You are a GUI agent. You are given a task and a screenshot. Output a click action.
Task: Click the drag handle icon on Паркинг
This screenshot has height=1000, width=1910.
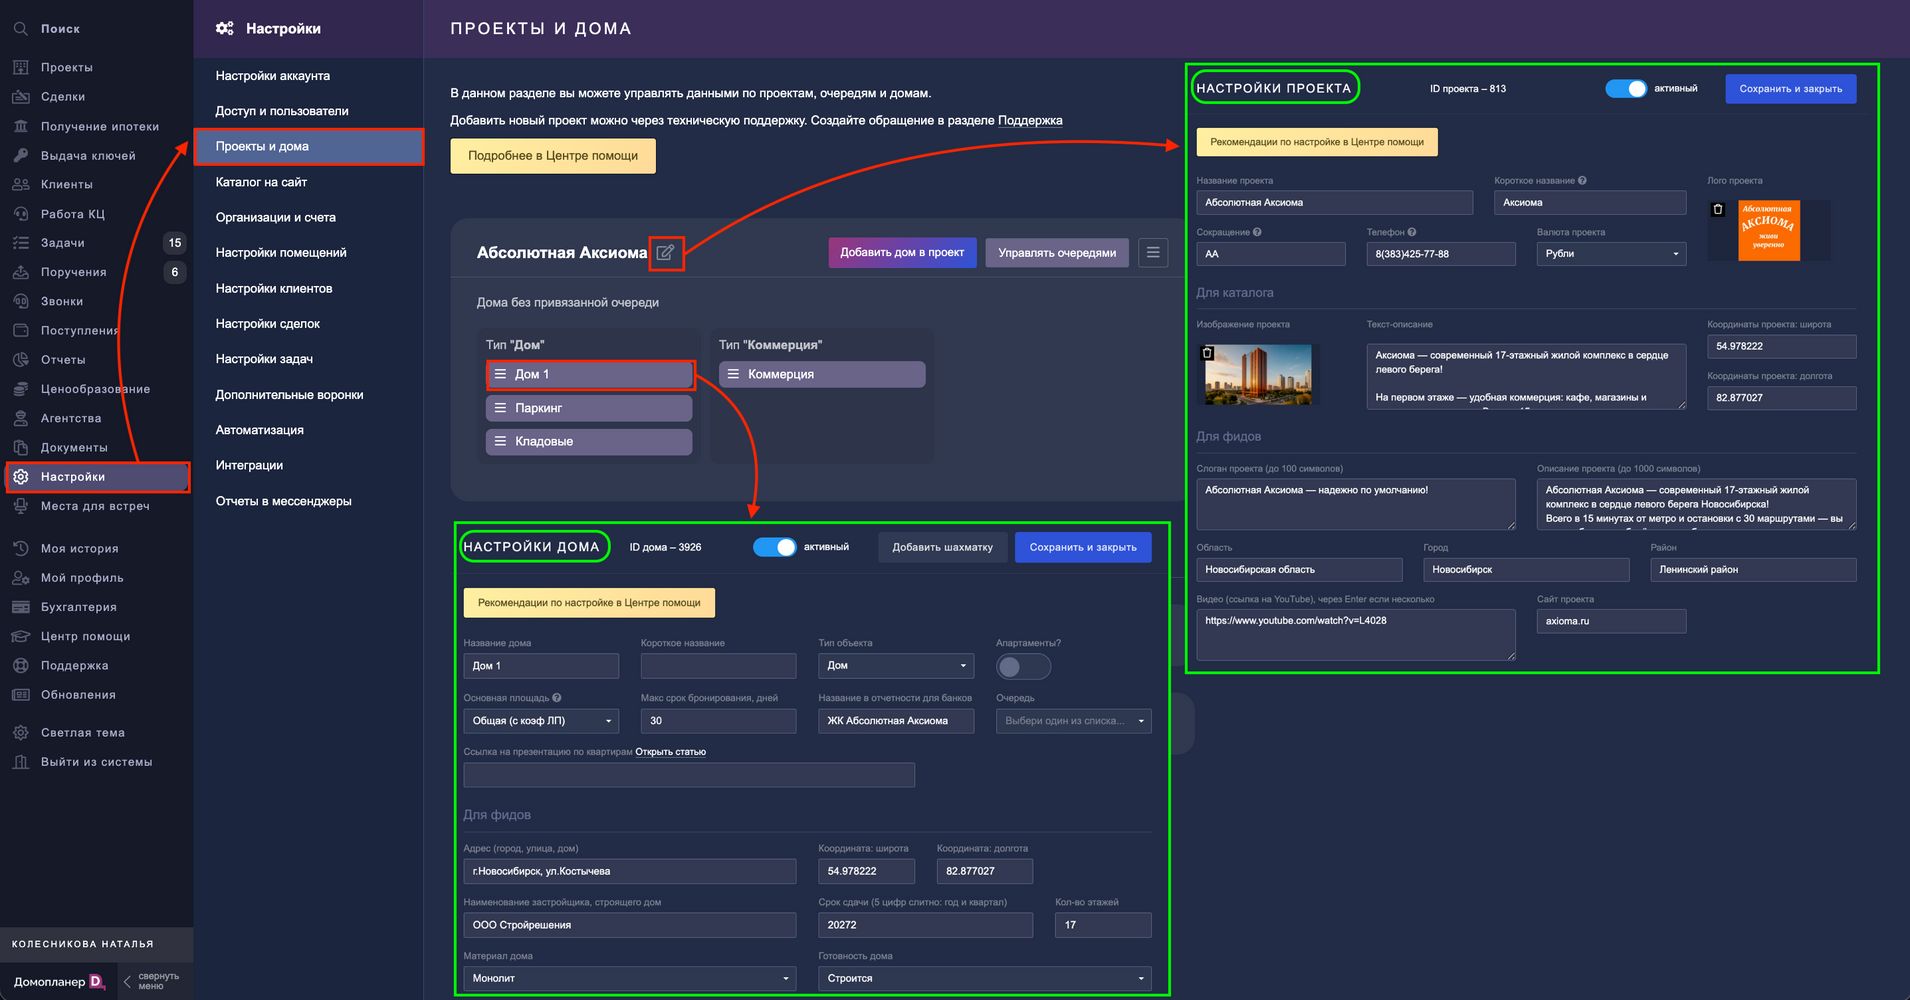[x=501, y=408]
